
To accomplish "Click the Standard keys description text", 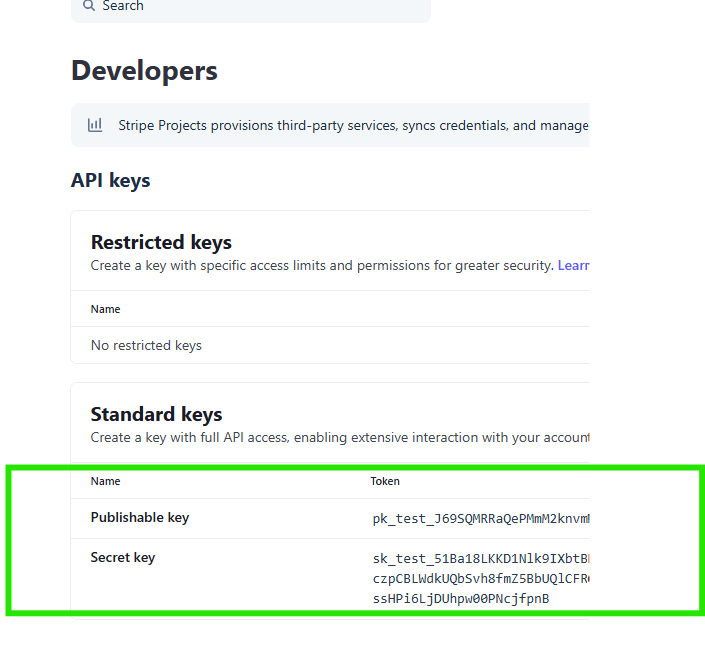I will pyautogui.click(x=340, y=438).
